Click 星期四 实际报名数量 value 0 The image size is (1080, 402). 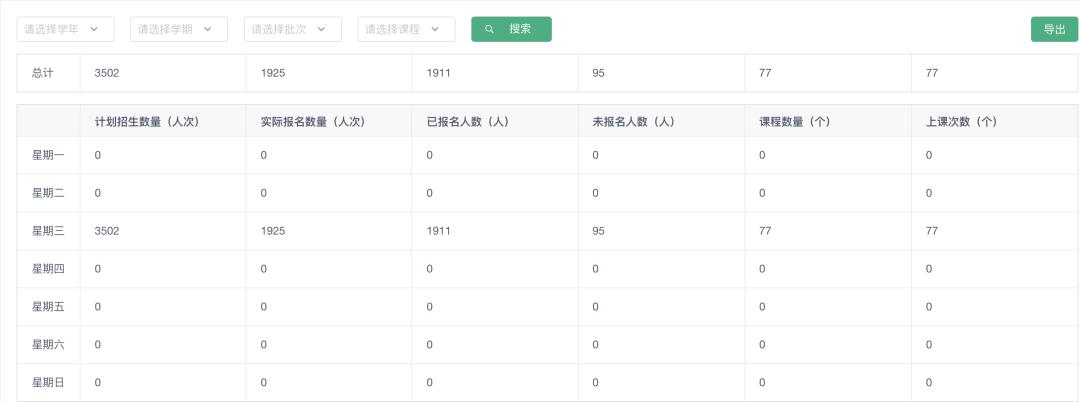click(x=264, y=269)
